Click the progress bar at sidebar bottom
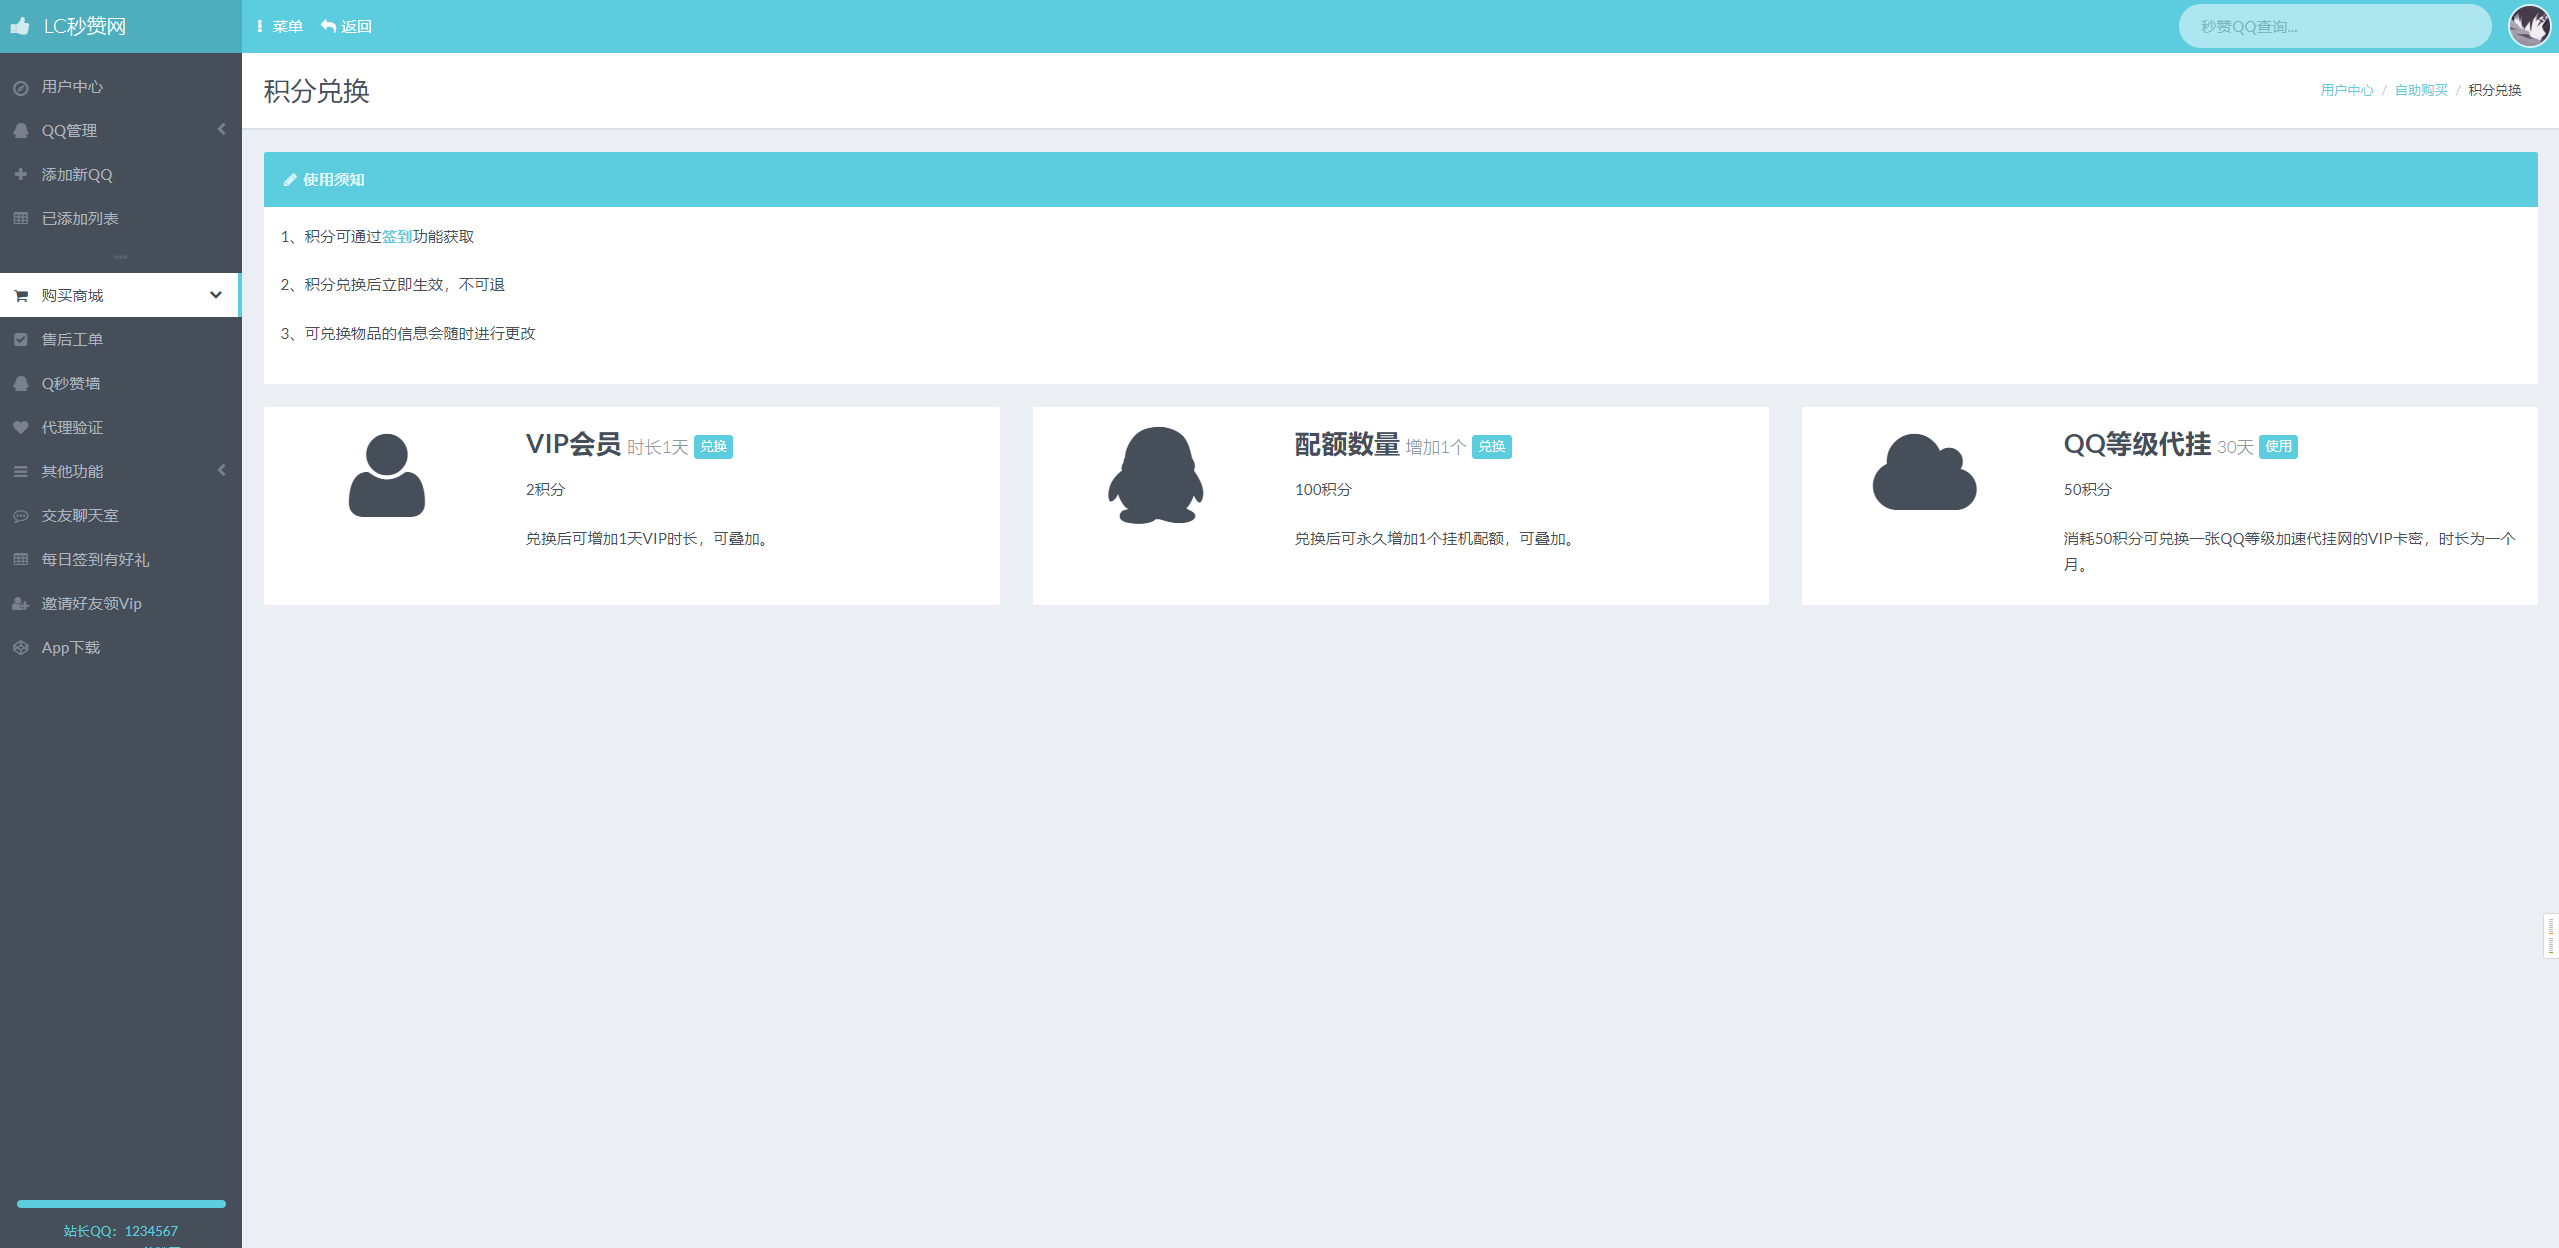This screenshot has height=1248, width=2559. click(121, 1204)
